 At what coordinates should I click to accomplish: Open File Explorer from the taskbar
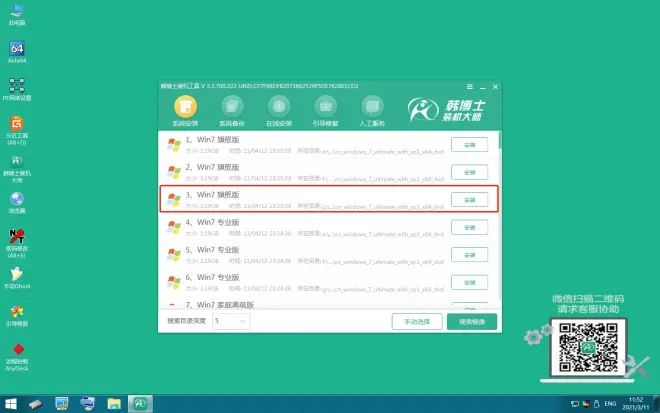coord(114,404)
